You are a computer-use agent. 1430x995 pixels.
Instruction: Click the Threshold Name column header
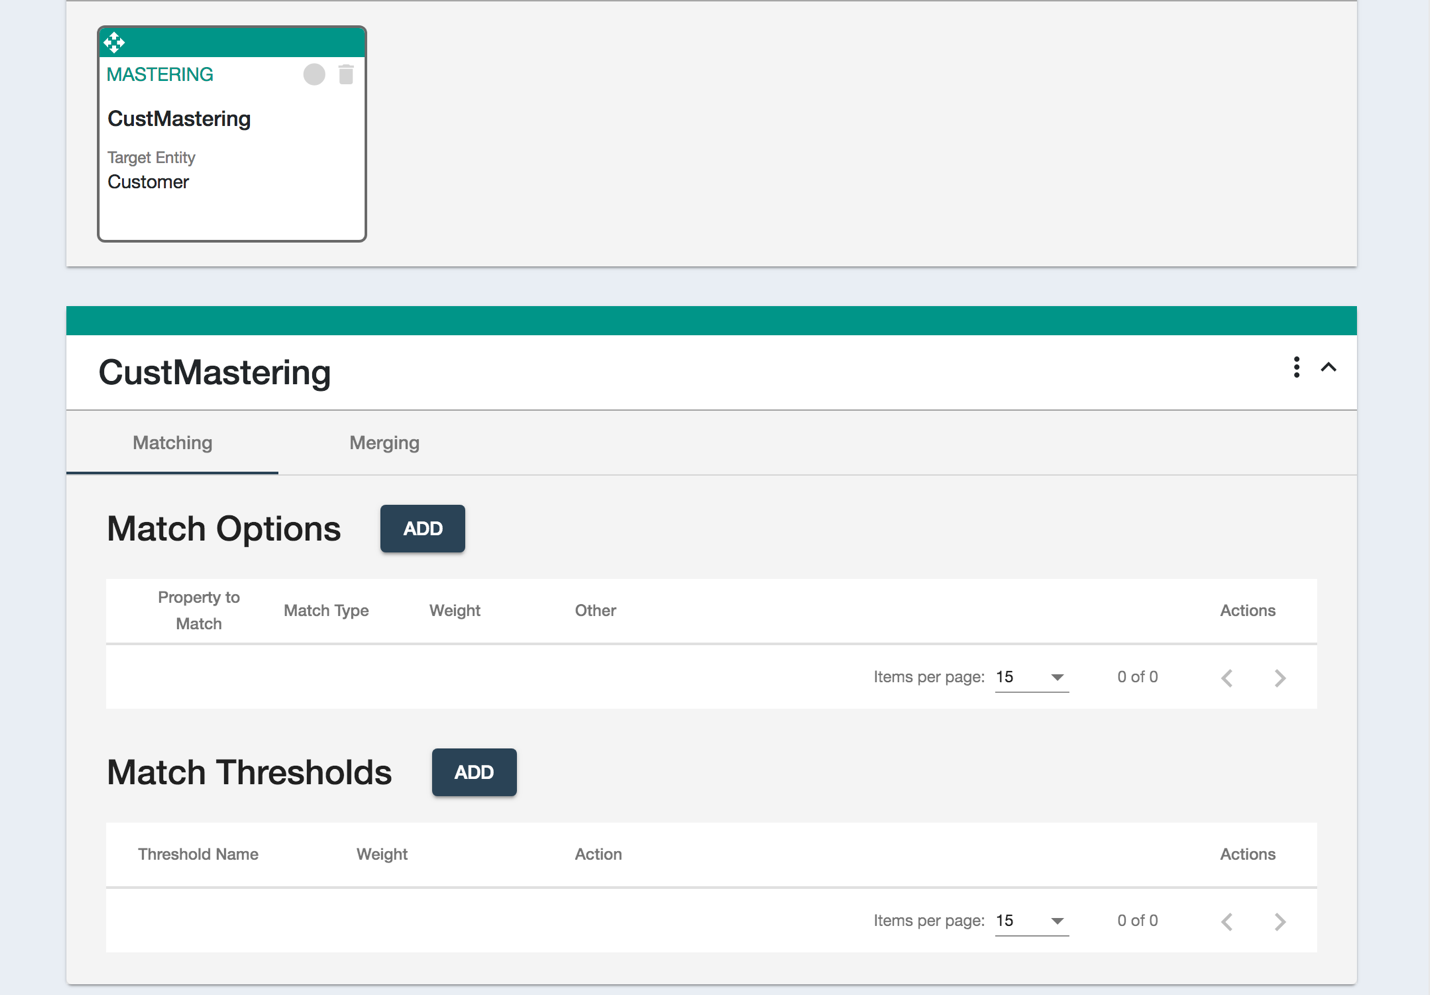coord(197,854)
